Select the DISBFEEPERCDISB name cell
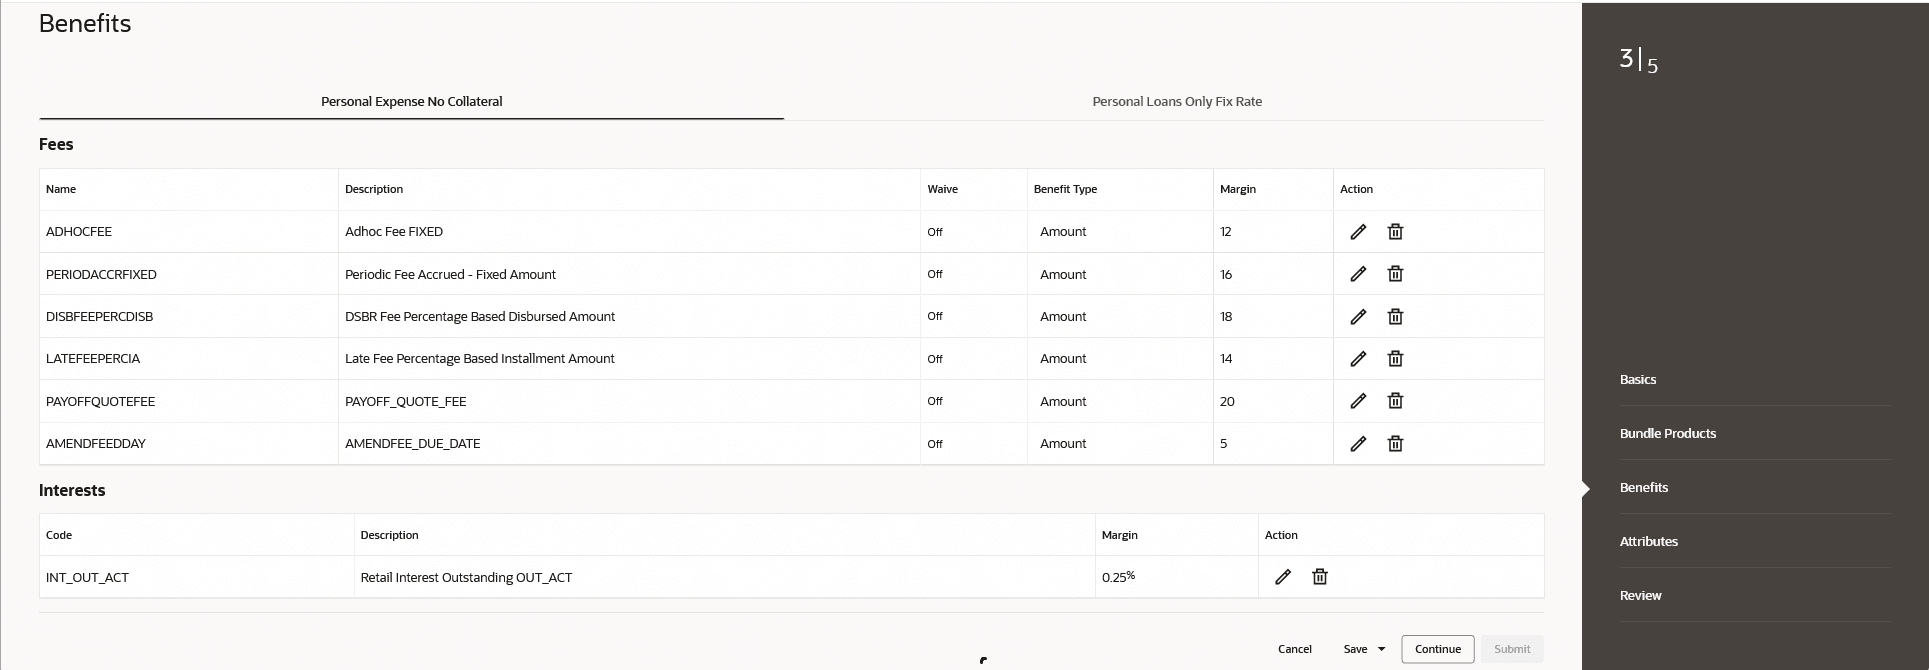1929x670 pixels. [99, 317]
